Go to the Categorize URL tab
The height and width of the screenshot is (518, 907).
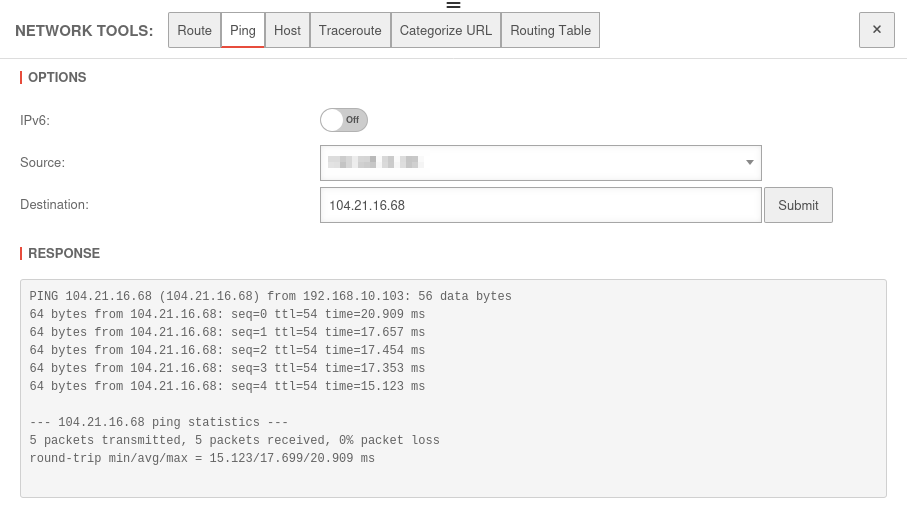point(445,30)
